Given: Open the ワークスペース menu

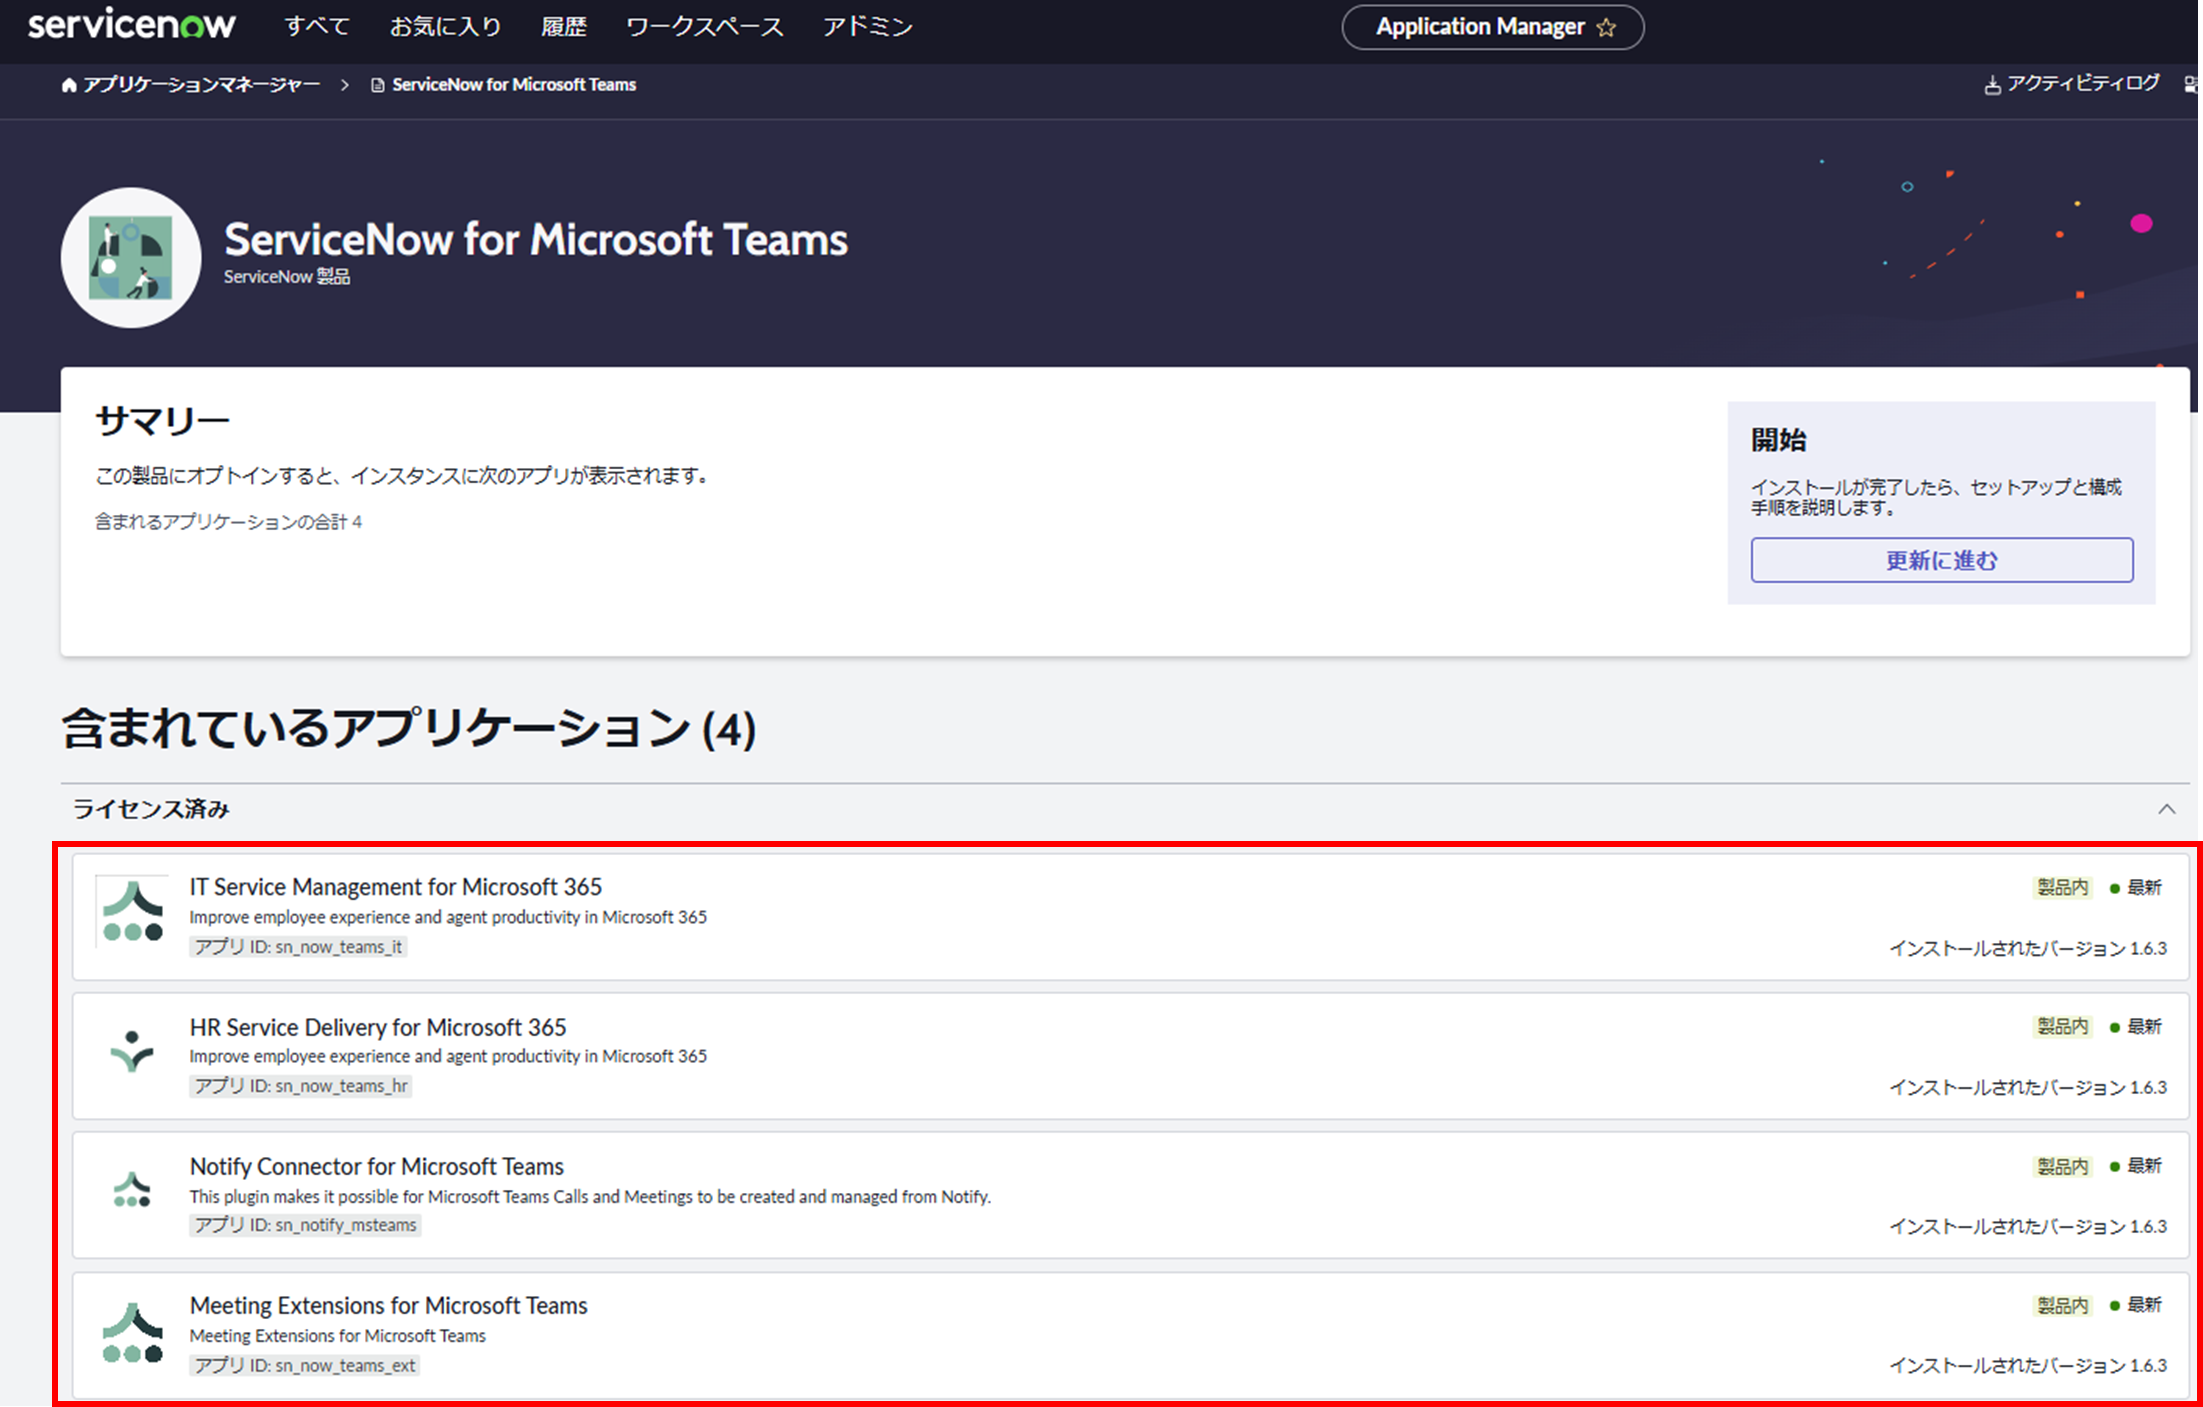Looking at the screenshot, I should point(704,27).
